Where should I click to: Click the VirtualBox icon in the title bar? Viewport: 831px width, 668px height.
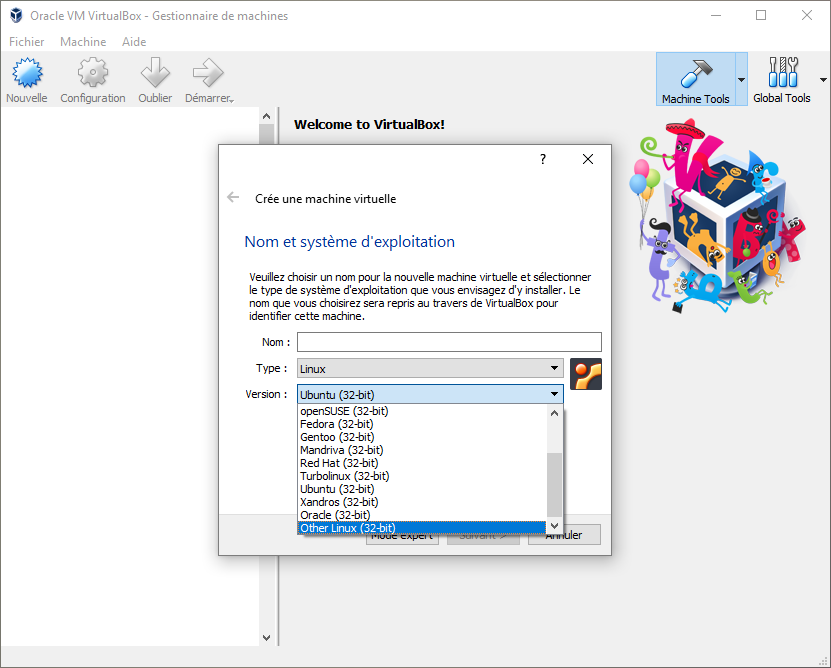click(x=14, y=15)
